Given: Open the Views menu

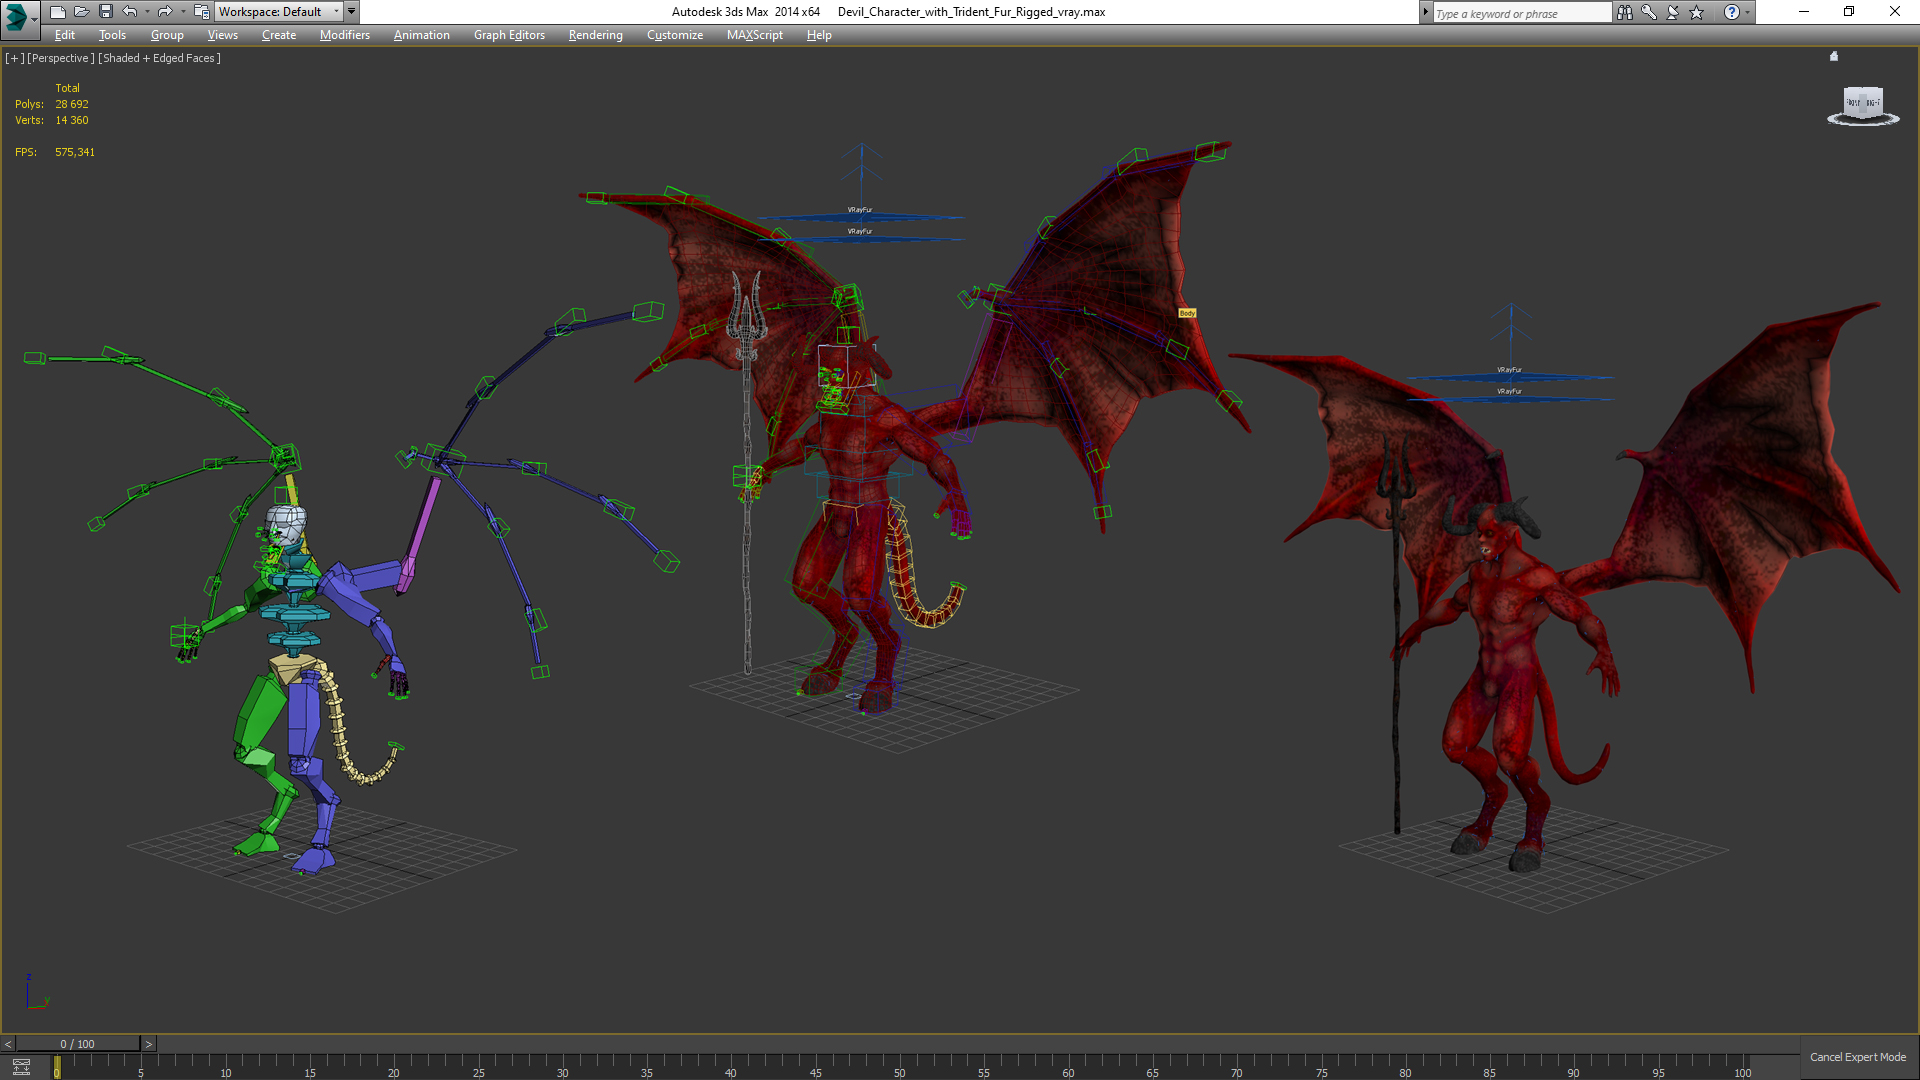Looking at the screenshot, I should (x=222, y=35).
